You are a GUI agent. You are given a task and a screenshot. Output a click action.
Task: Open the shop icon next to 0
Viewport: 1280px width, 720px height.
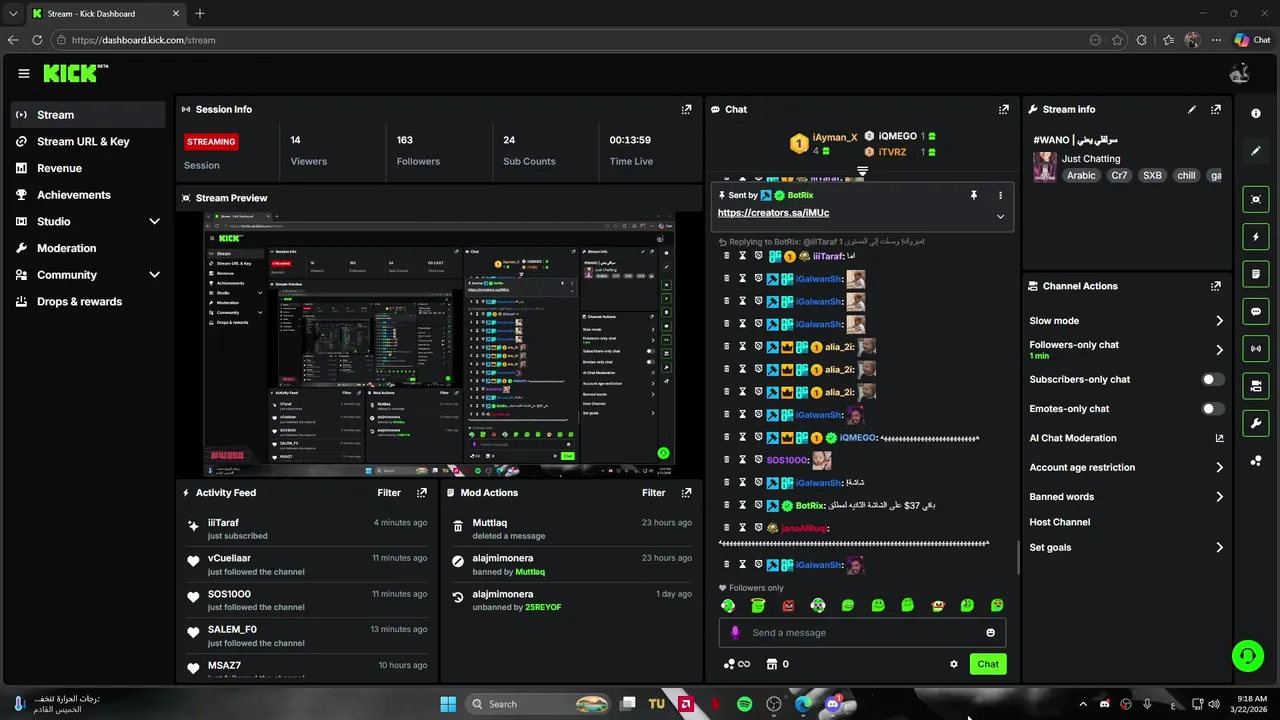tap(771, 664)
